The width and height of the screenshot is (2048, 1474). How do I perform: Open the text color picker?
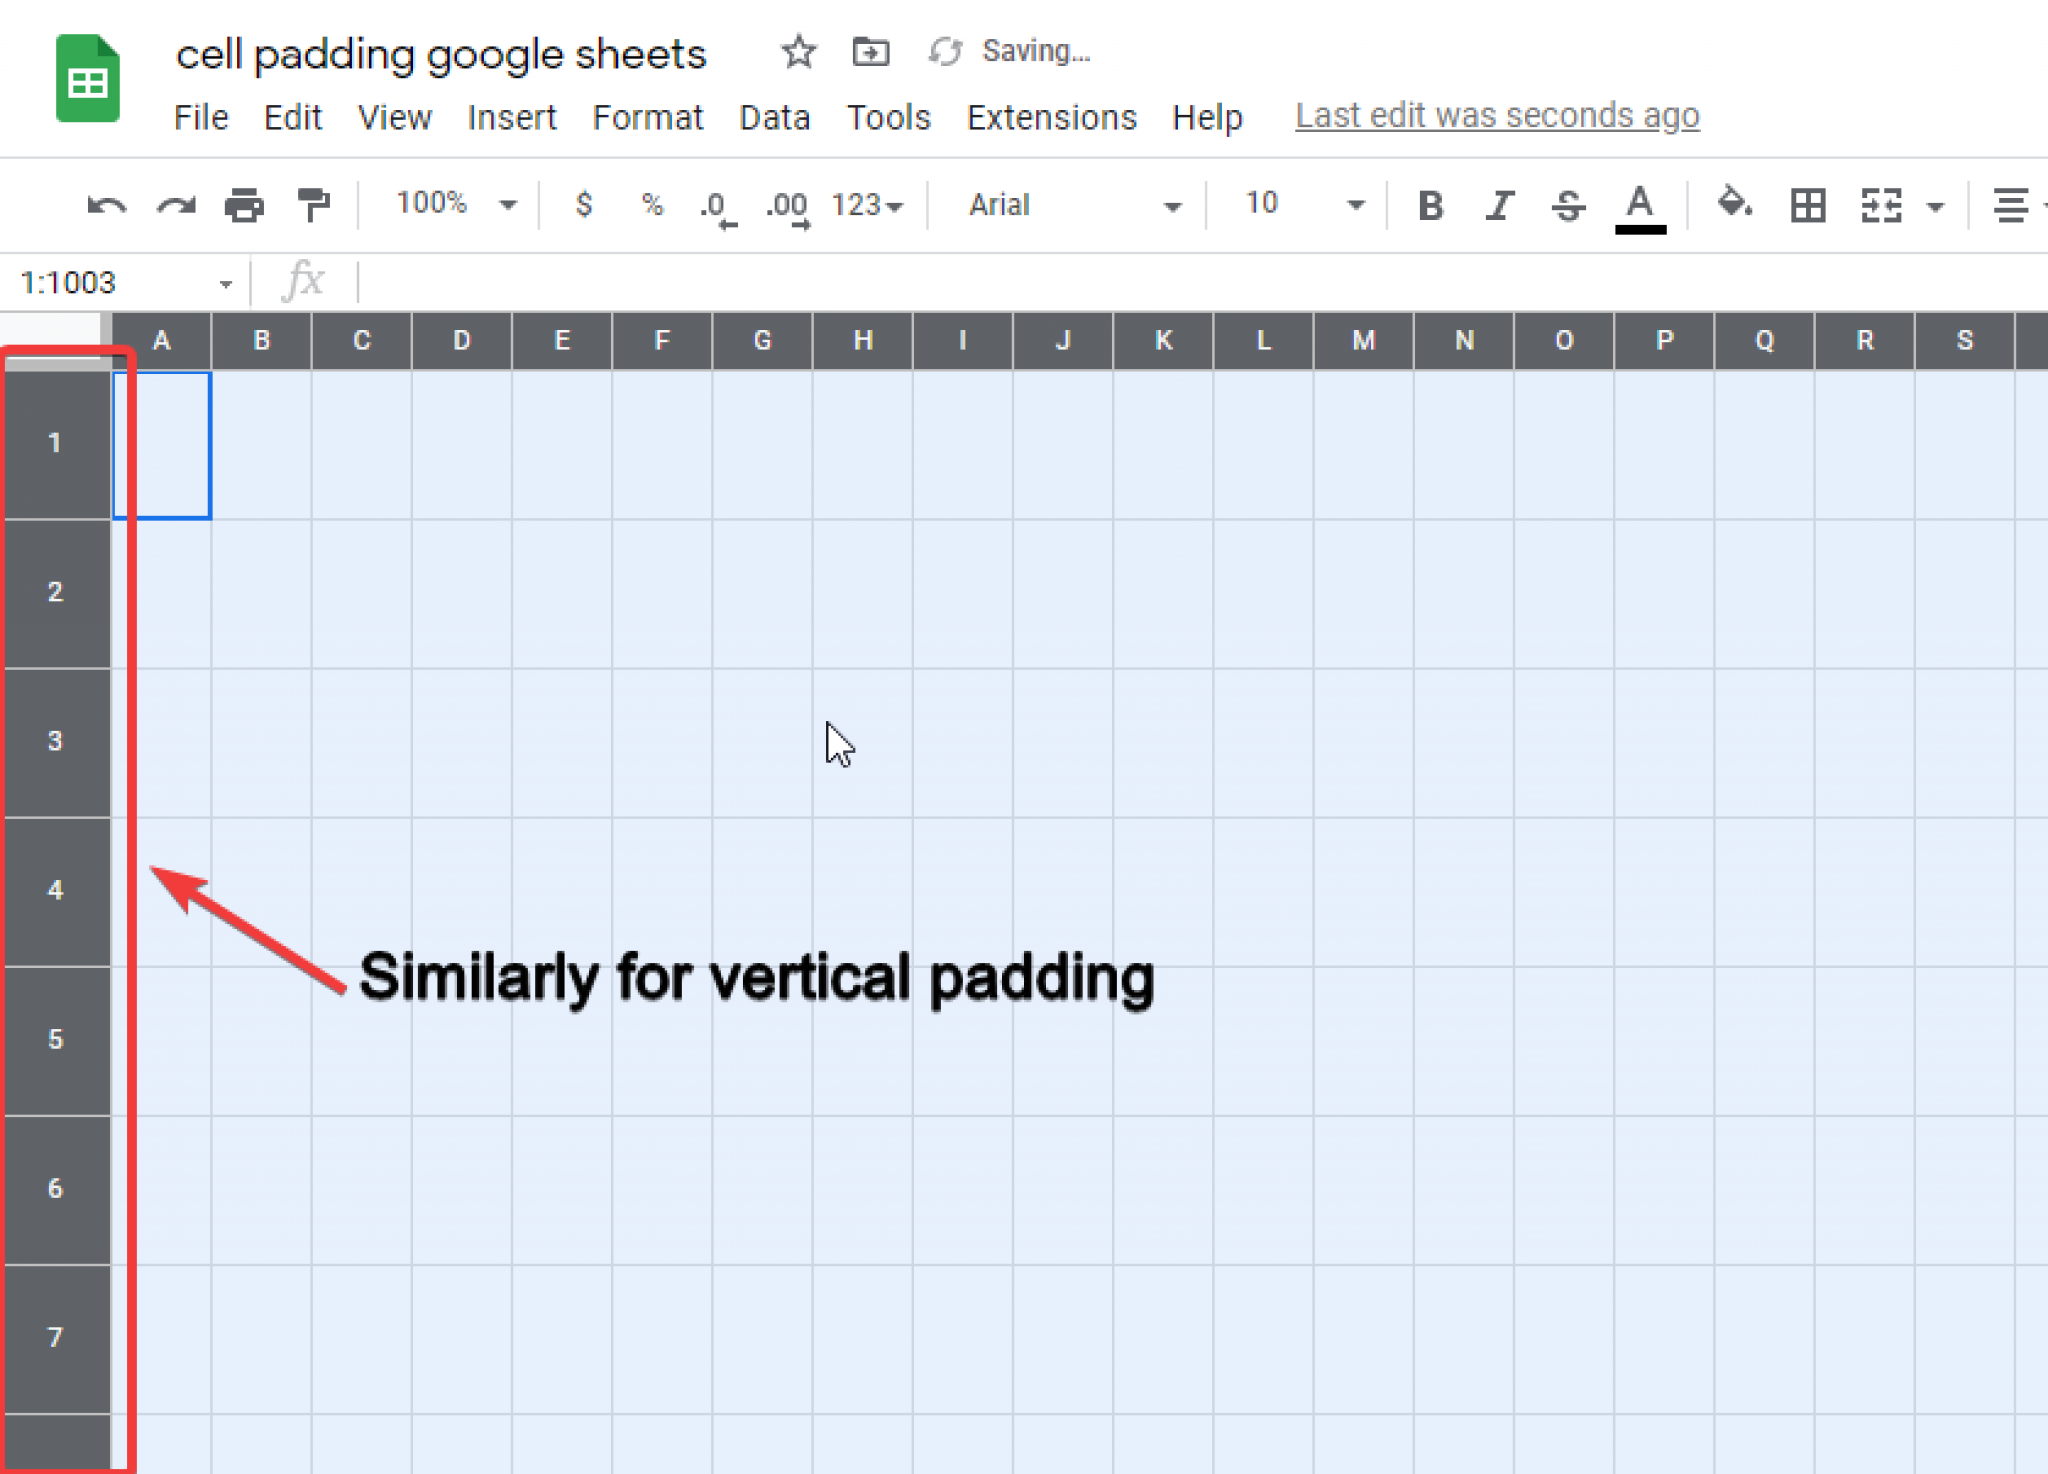click(1640, 207)
